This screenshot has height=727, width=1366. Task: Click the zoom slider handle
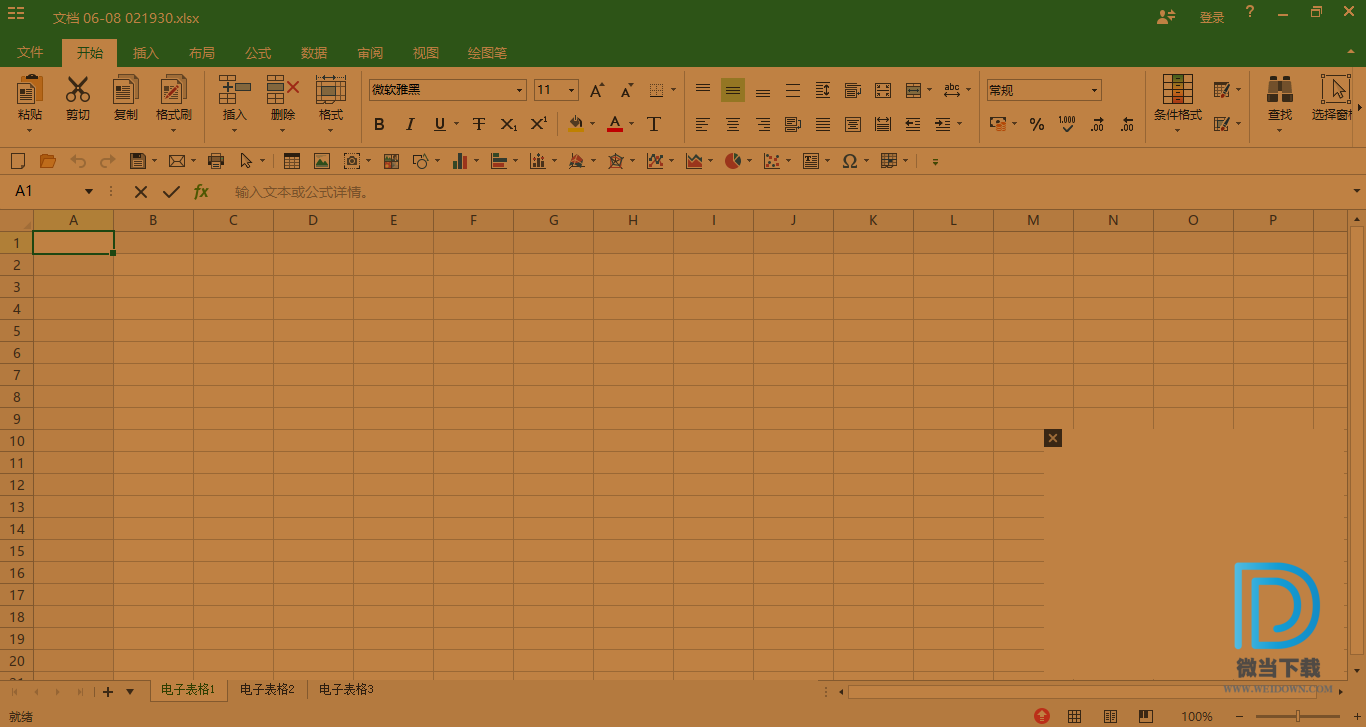(x=1297, y=716)
